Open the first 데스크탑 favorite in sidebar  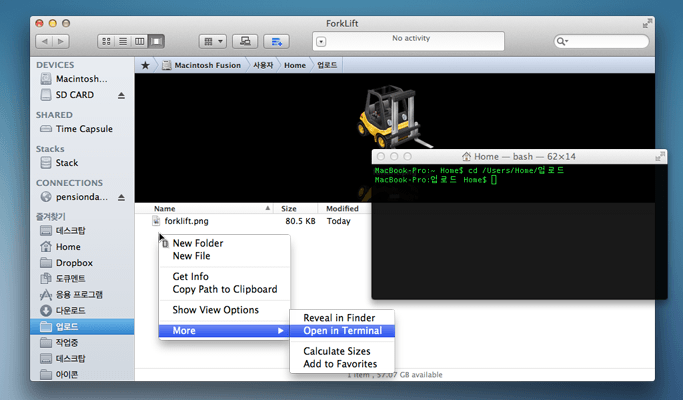pyautogui.click(x=63, y=231)
